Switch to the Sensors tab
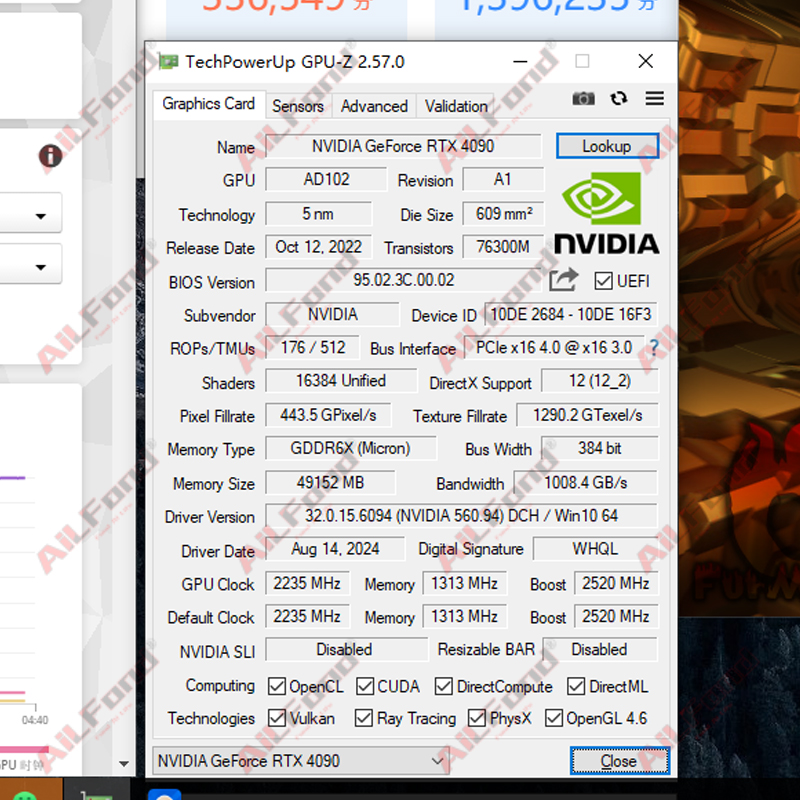The height and width of the screenshot is (800, 800). (x=297, y=105)
